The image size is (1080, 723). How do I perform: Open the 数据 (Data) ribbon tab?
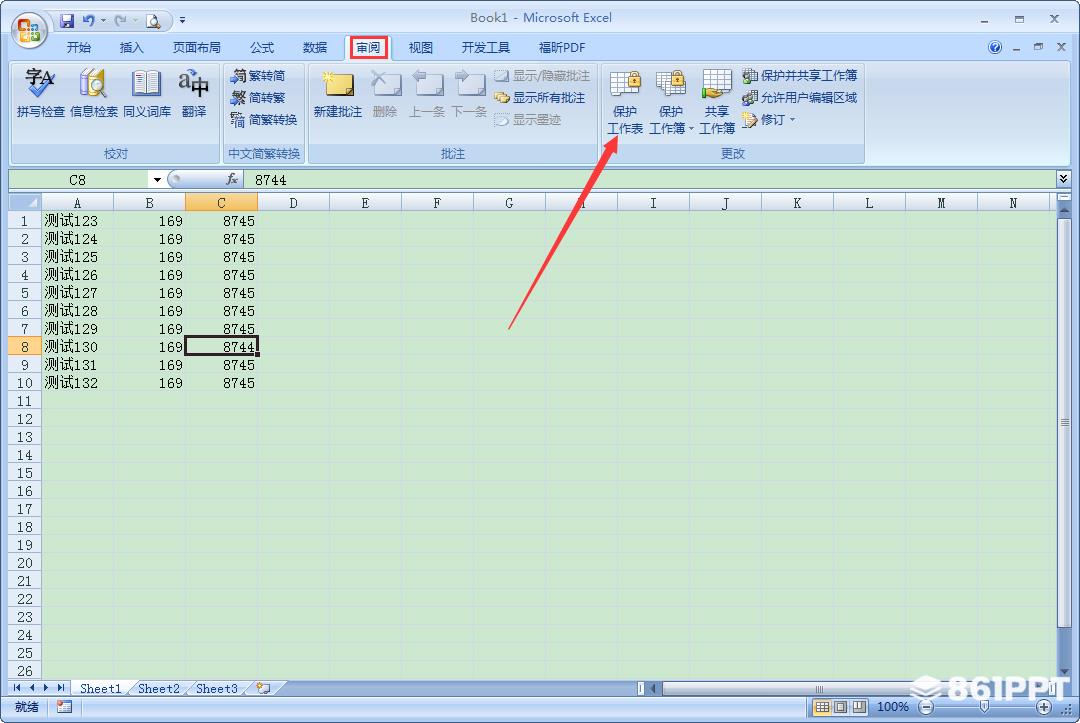(x=315, y=48)
